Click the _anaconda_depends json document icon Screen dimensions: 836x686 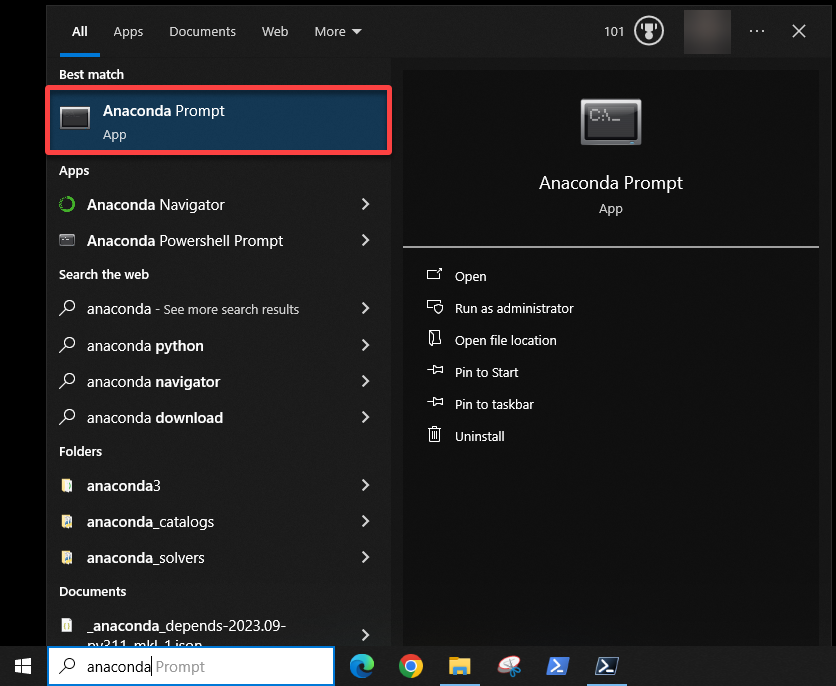tap(67, 624)
